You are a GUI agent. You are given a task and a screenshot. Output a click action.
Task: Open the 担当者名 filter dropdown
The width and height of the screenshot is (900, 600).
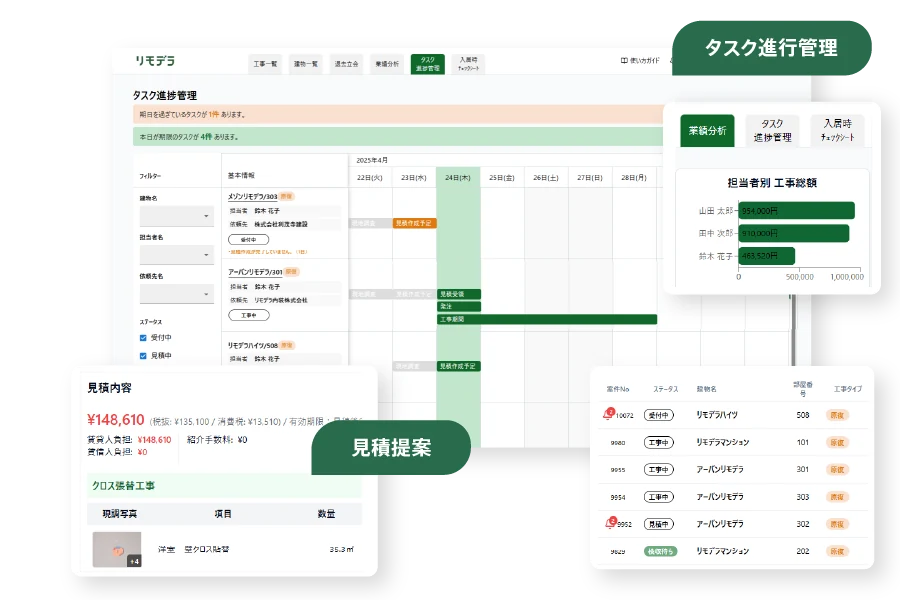177,254
